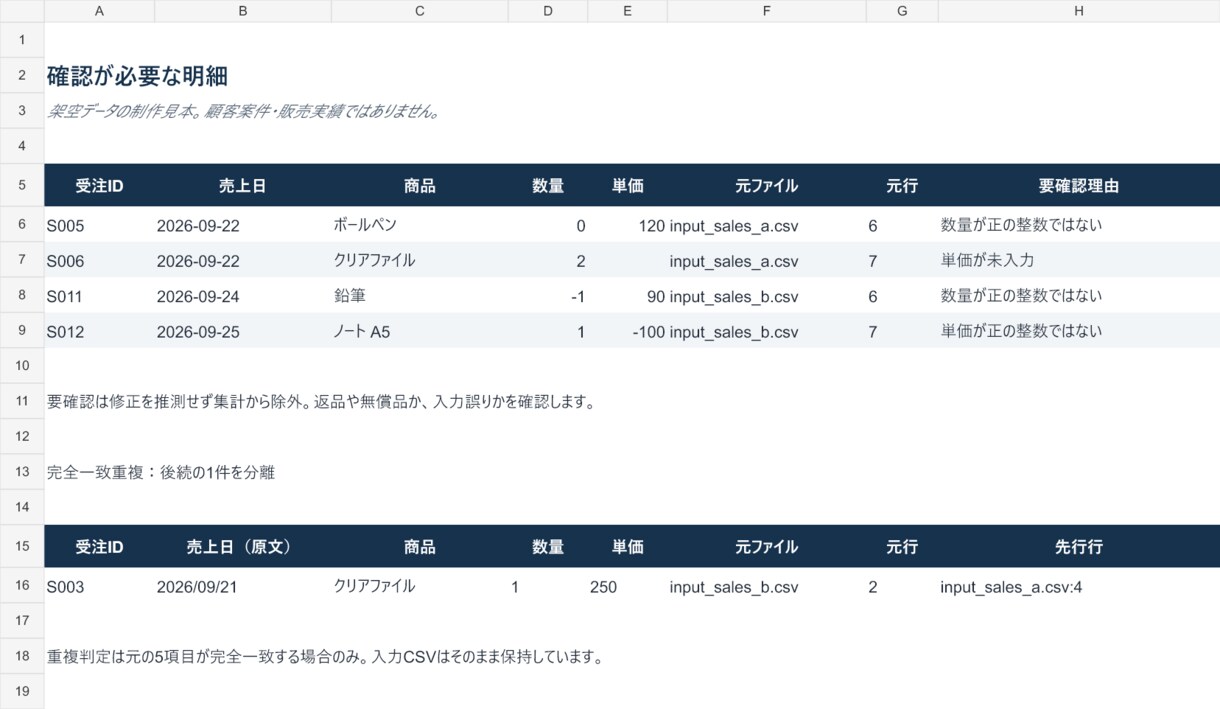Select column G header
The width and height of the screenshot is (1220, 709).
point(902,11)
